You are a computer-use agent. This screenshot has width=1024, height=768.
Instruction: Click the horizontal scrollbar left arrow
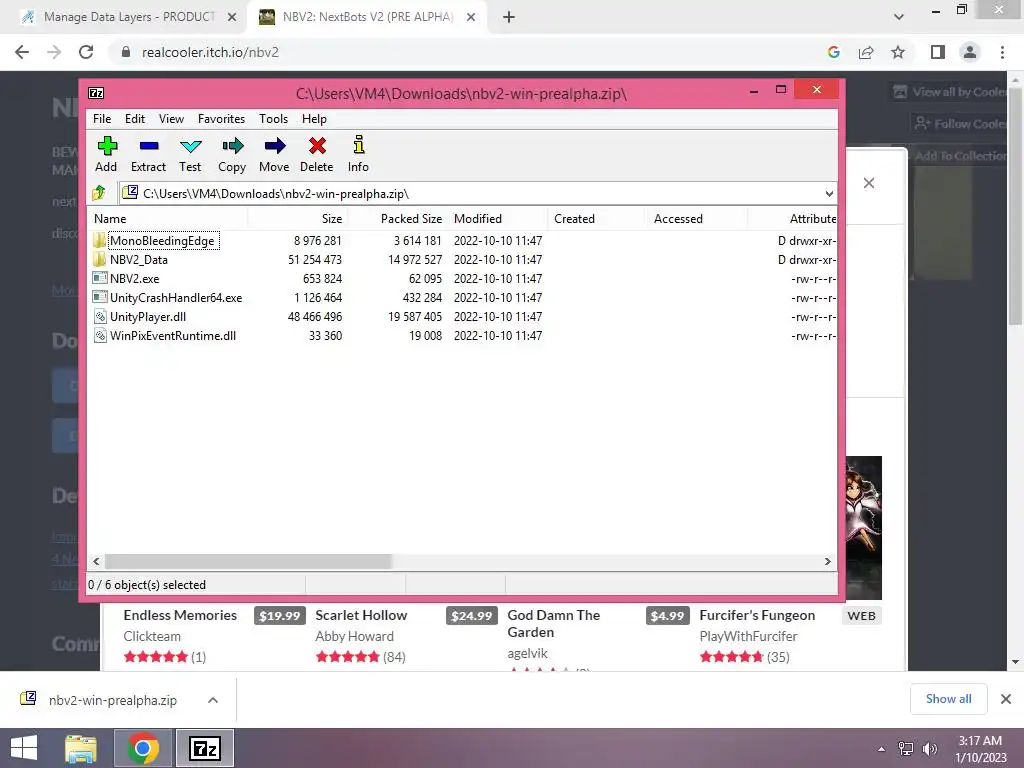[97, 561]
